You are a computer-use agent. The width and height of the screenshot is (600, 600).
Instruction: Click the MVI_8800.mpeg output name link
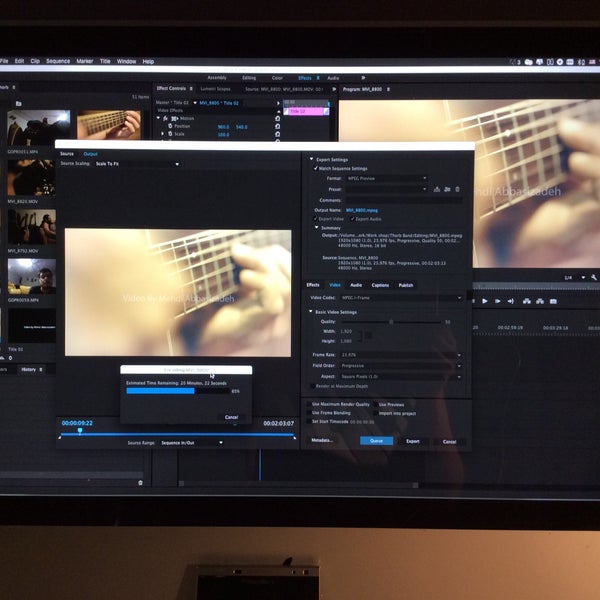pyautogui.click(x=364, y=210)
